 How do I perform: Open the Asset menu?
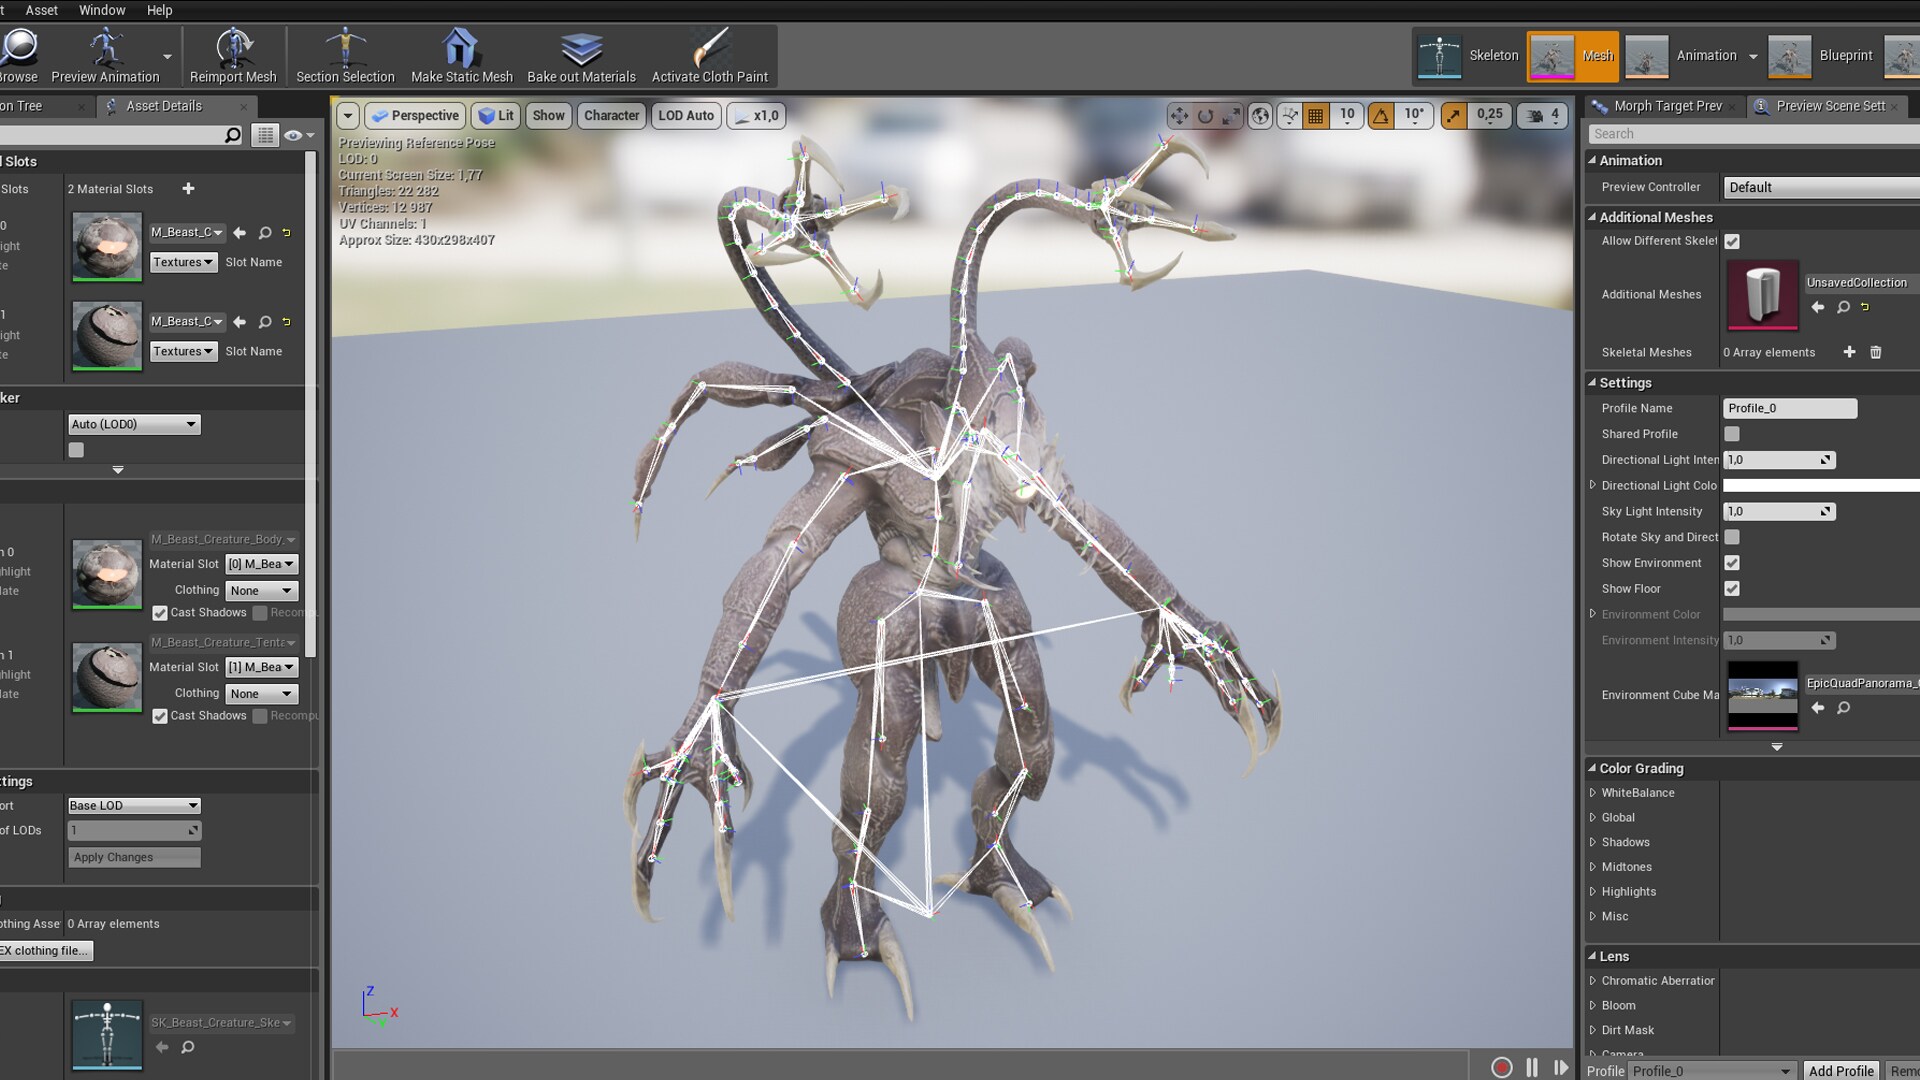tap(41, 10)
